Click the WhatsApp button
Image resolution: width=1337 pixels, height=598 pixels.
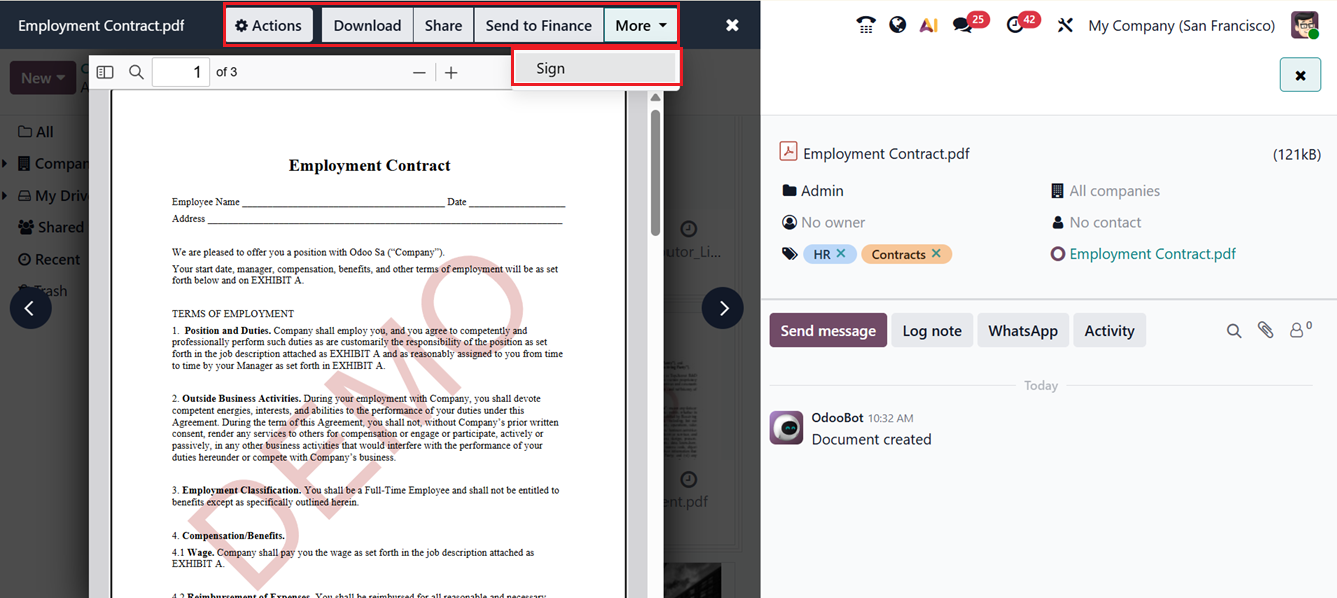[x=1023, y=331]
